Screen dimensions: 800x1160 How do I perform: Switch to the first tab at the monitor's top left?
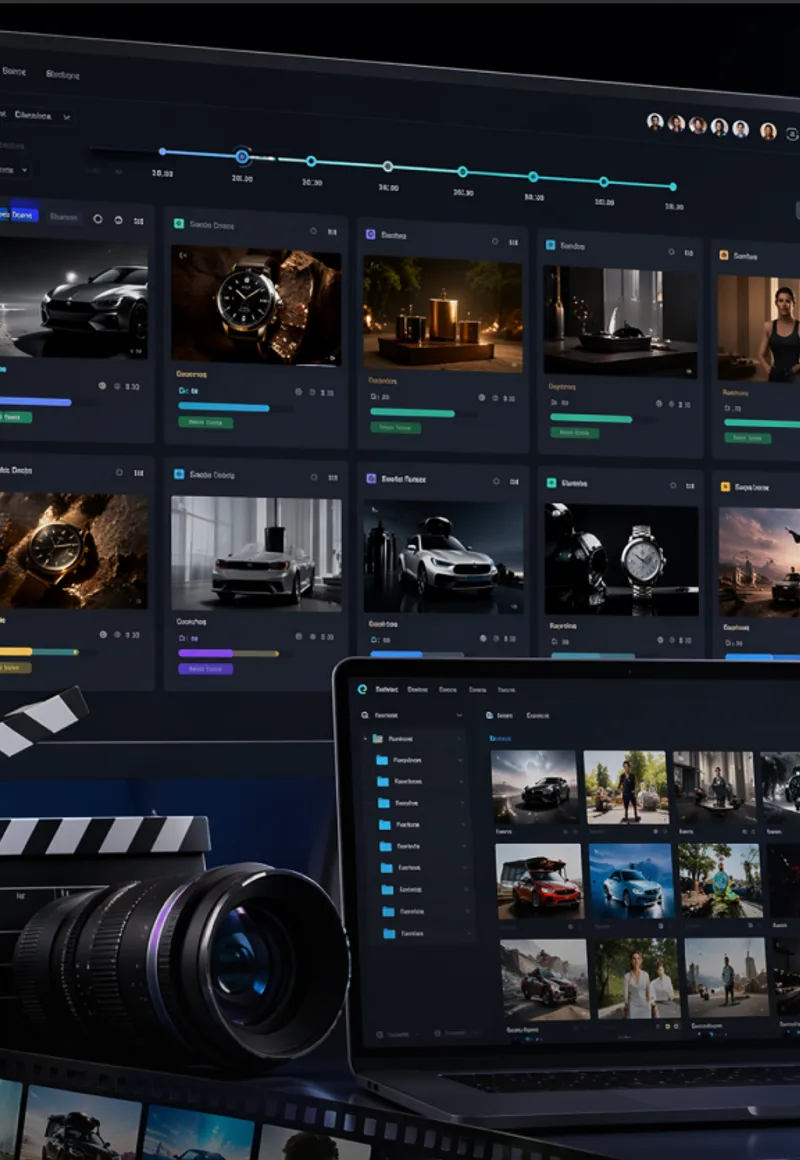[x=14, y=72]
